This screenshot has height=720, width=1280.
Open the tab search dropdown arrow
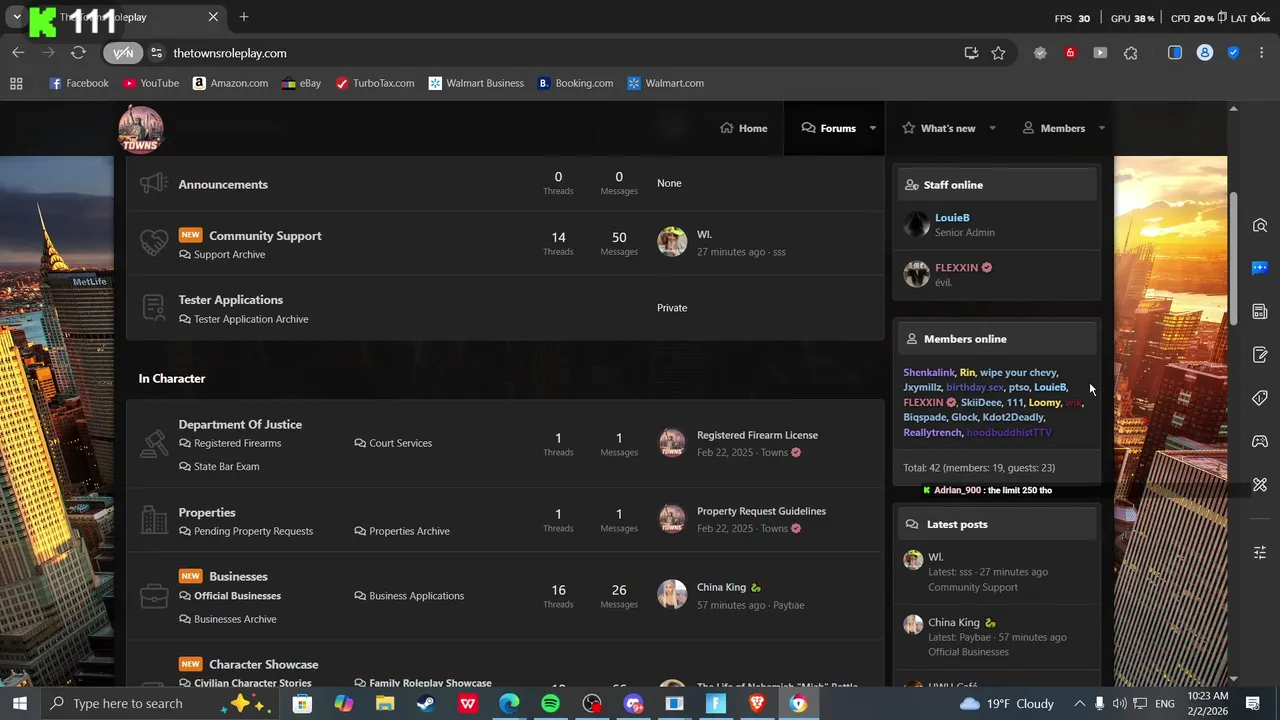point(17,17)
